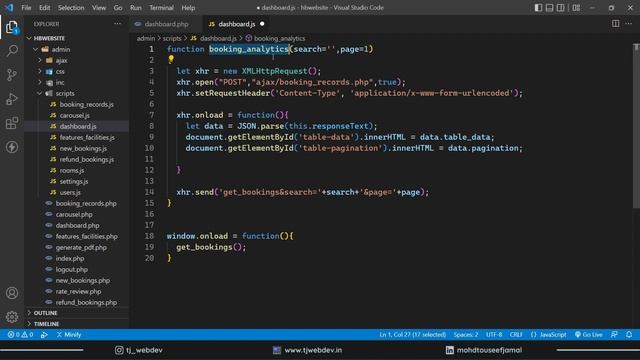
Task: Open the Source Control view
Action: (x=12, y=75)
